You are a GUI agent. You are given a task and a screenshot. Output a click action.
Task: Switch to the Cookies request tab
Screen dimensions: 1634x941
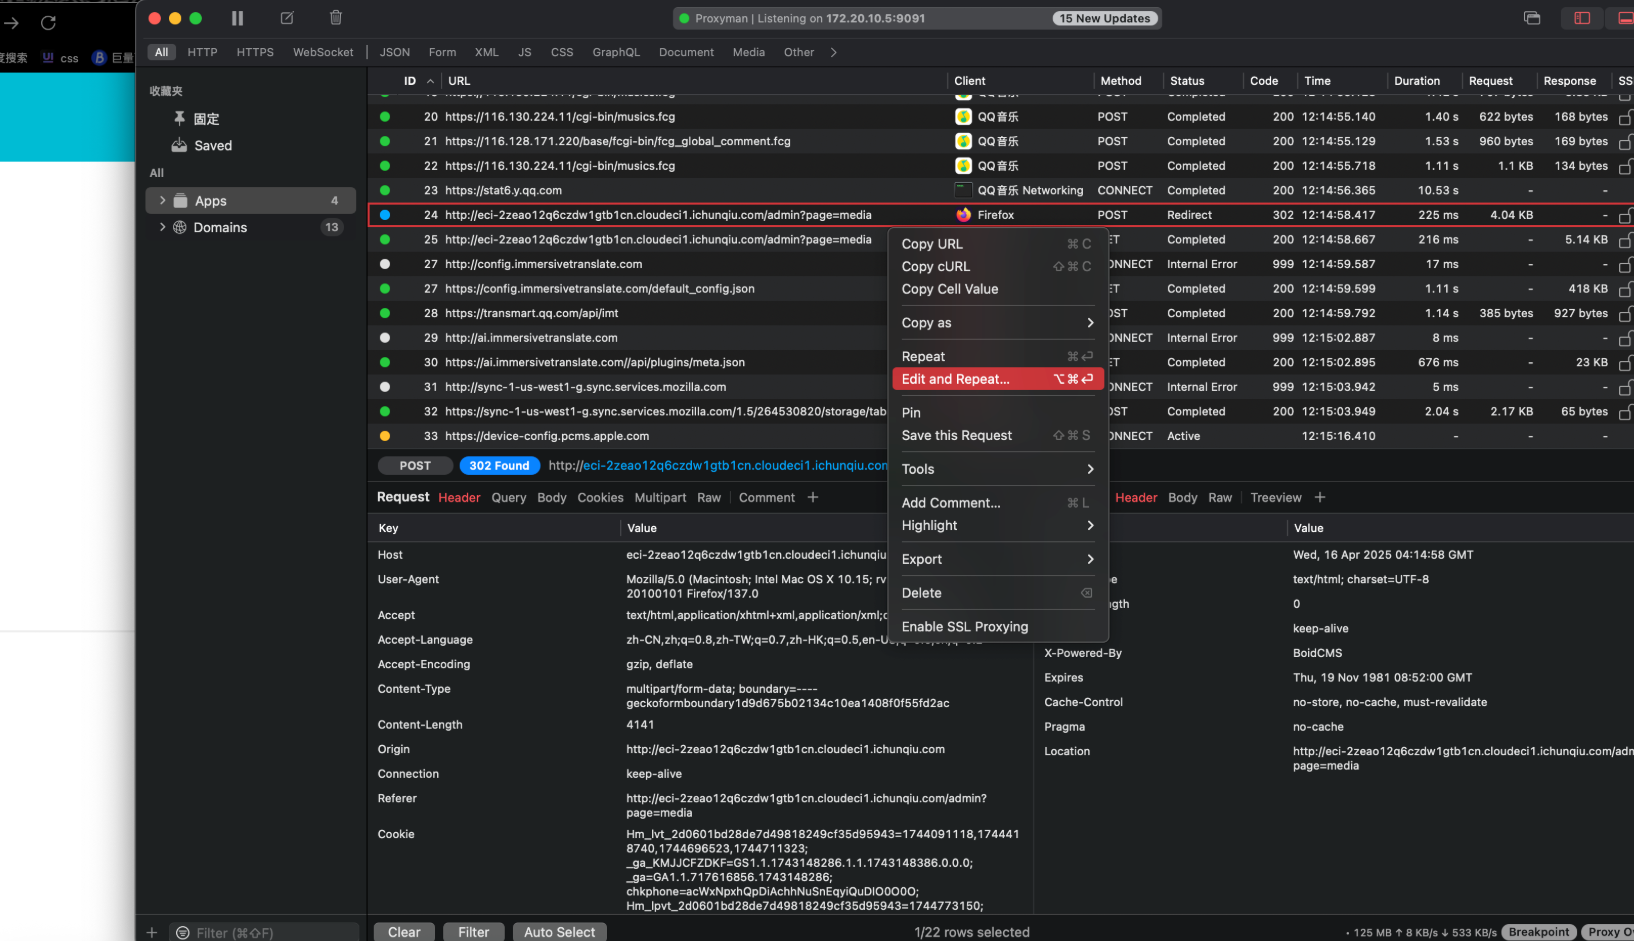point(600,497)
